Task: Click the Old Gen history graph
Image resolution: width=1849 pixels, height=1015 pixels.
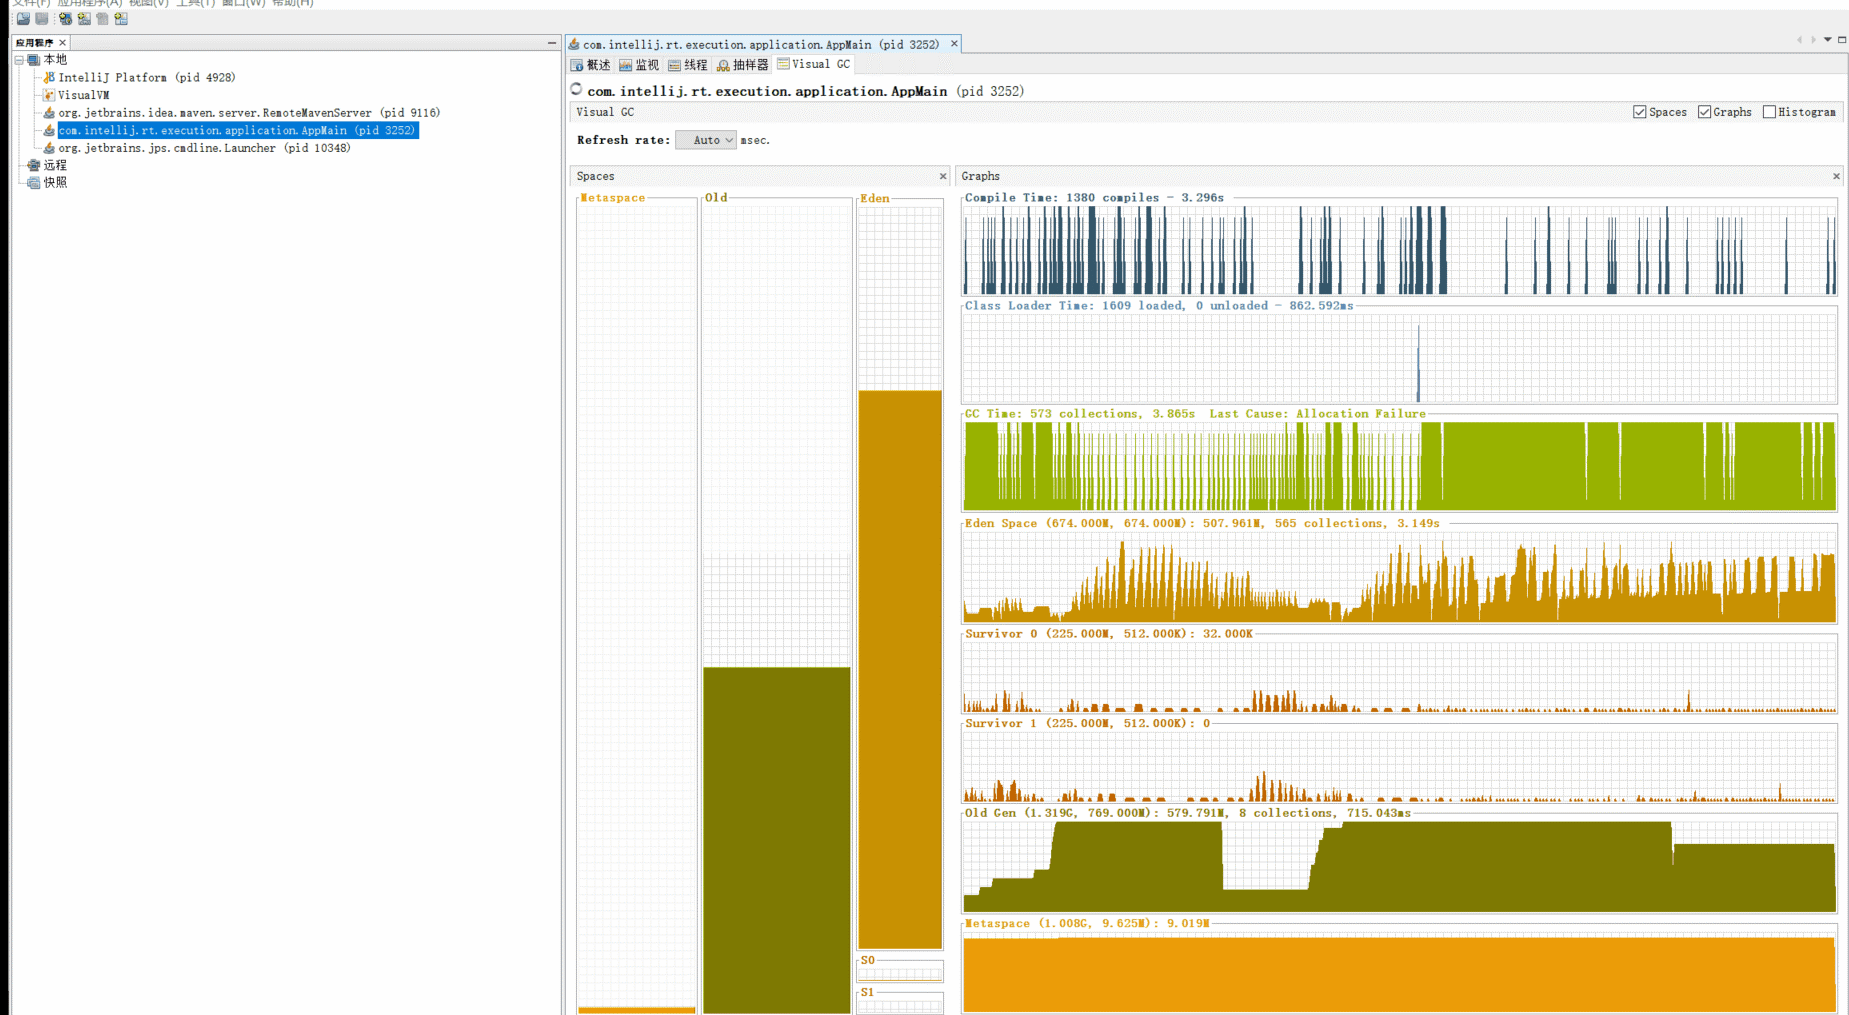Action: coord(1399,867)
